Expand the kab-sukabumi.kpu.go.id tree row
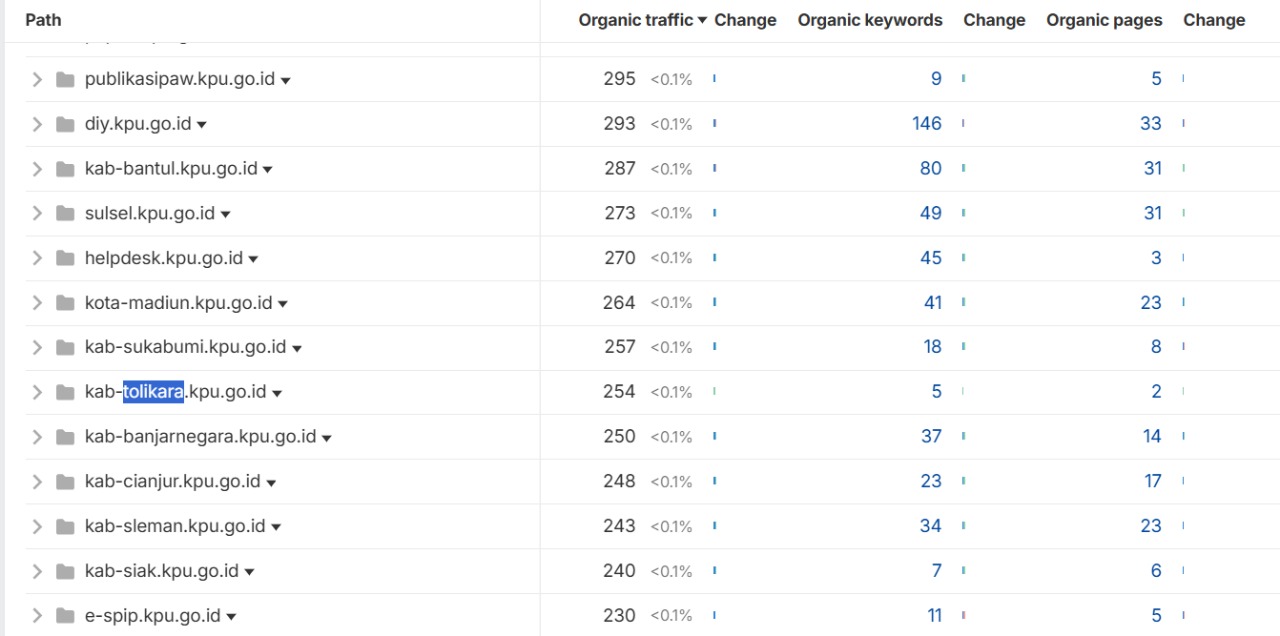The image size is (1280, 636). [37, 347]
